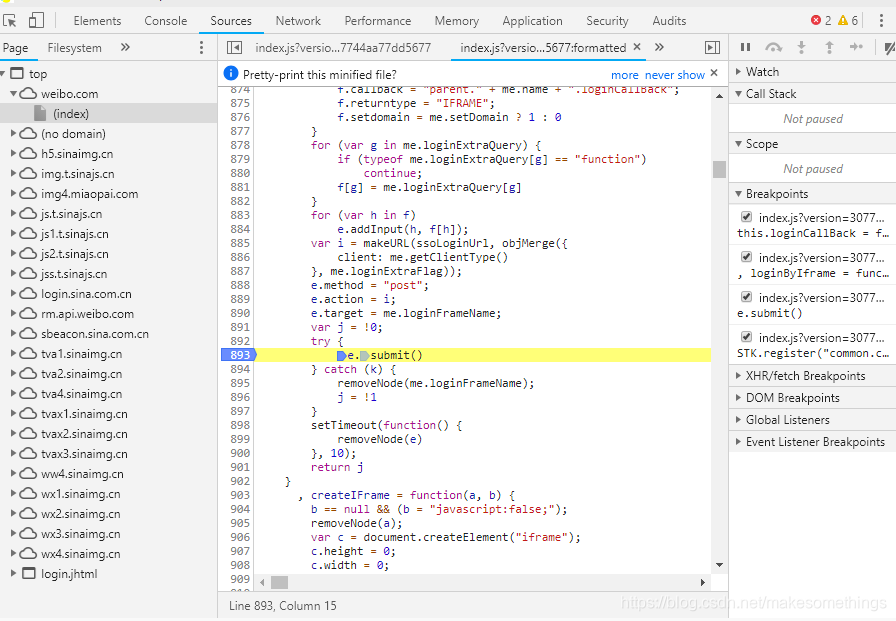The width and height of the screenshot is (896, 621).
Task: Collapse the top frame node
Action: point(3,74)
